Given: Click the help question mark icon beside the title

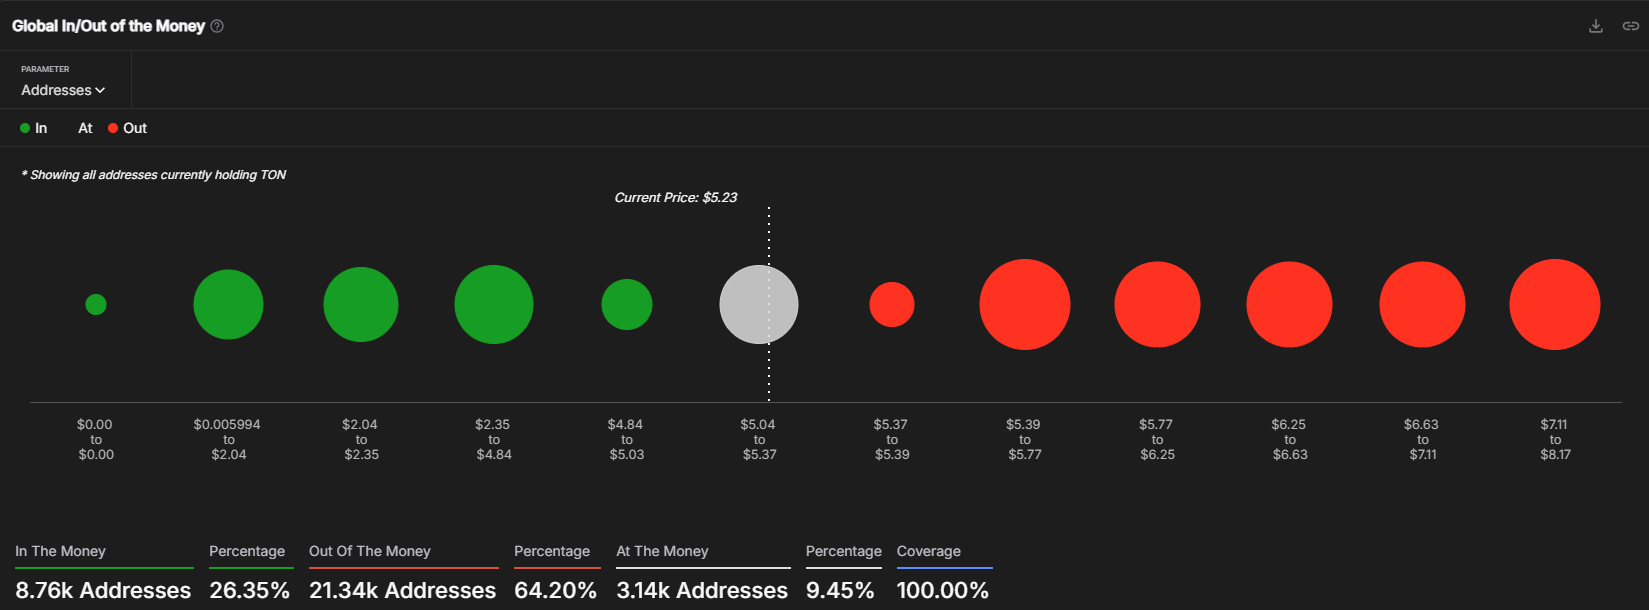Looking at the screenshot, I should coord(217,26).
